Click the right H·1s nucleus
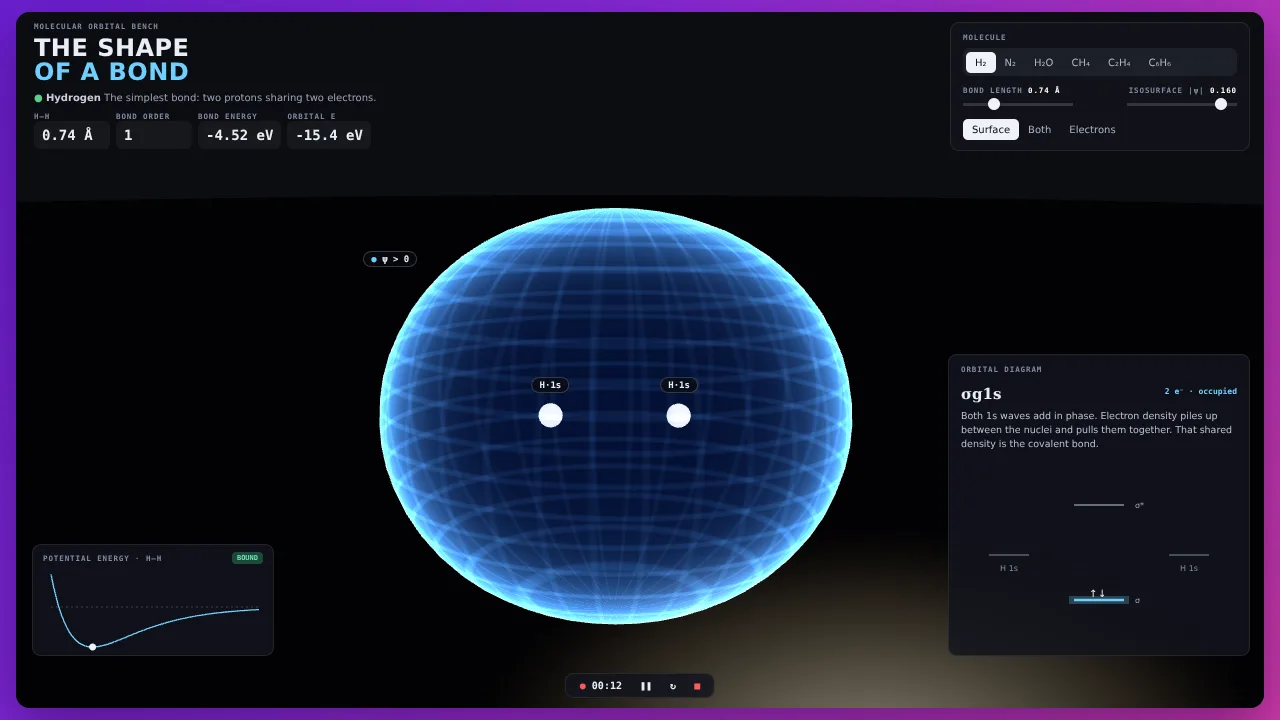1280x720 pixels. [x=679, y=415]
